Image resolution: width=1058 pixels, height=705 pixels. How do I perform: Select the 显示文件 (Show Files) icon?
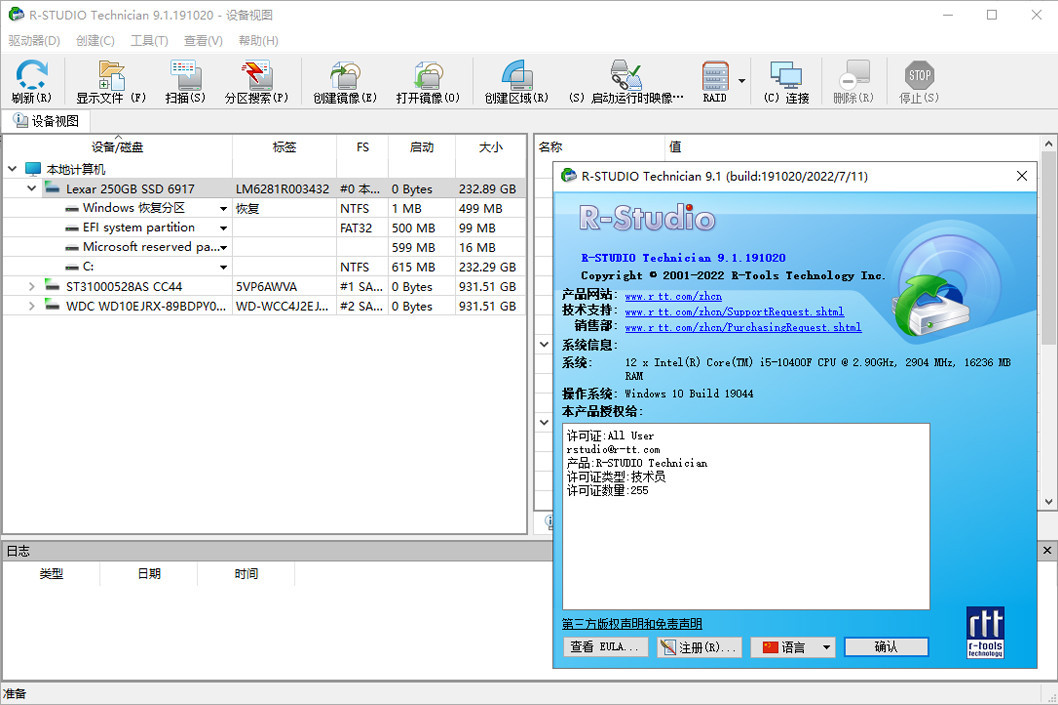coord(110,80)
